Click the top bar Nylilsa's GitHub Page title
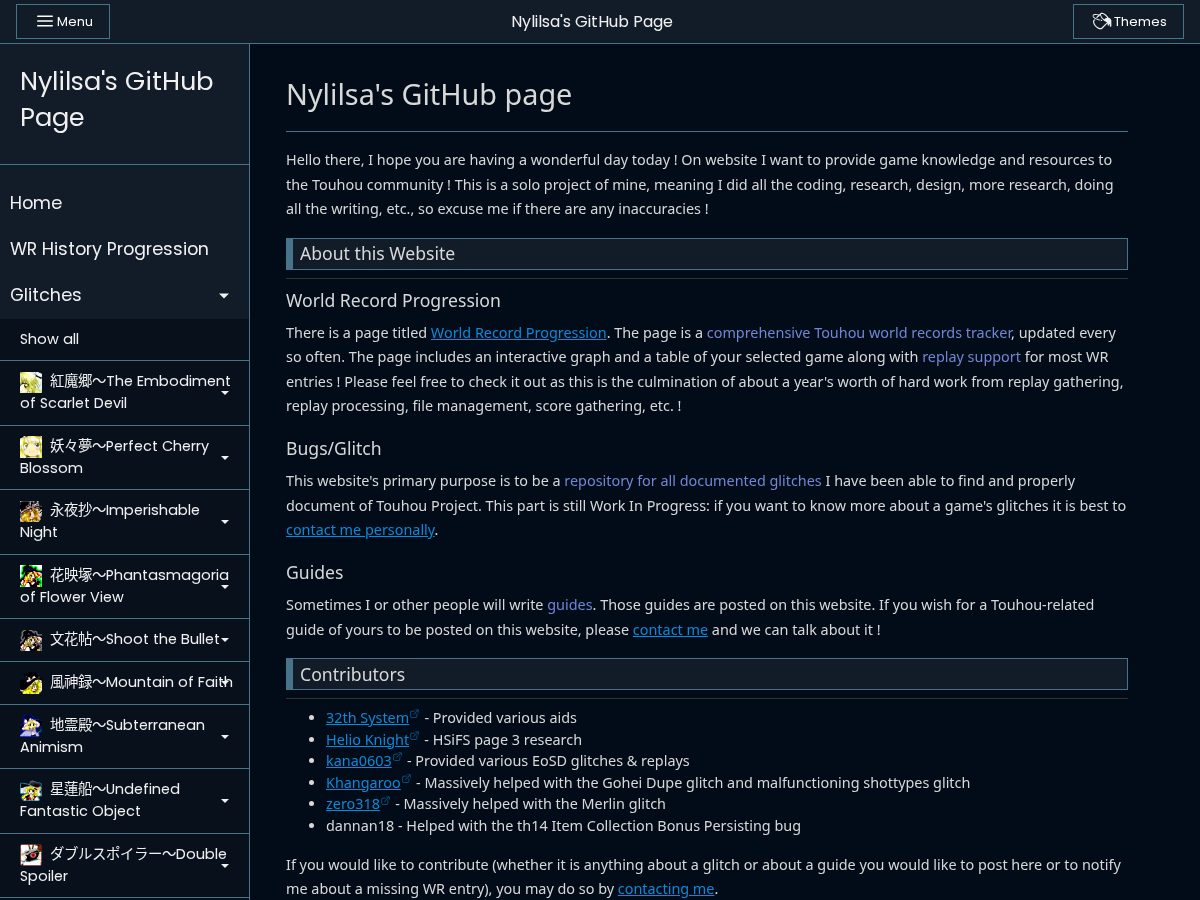The height and width of the screenshot is (900, 1200). 592,21
